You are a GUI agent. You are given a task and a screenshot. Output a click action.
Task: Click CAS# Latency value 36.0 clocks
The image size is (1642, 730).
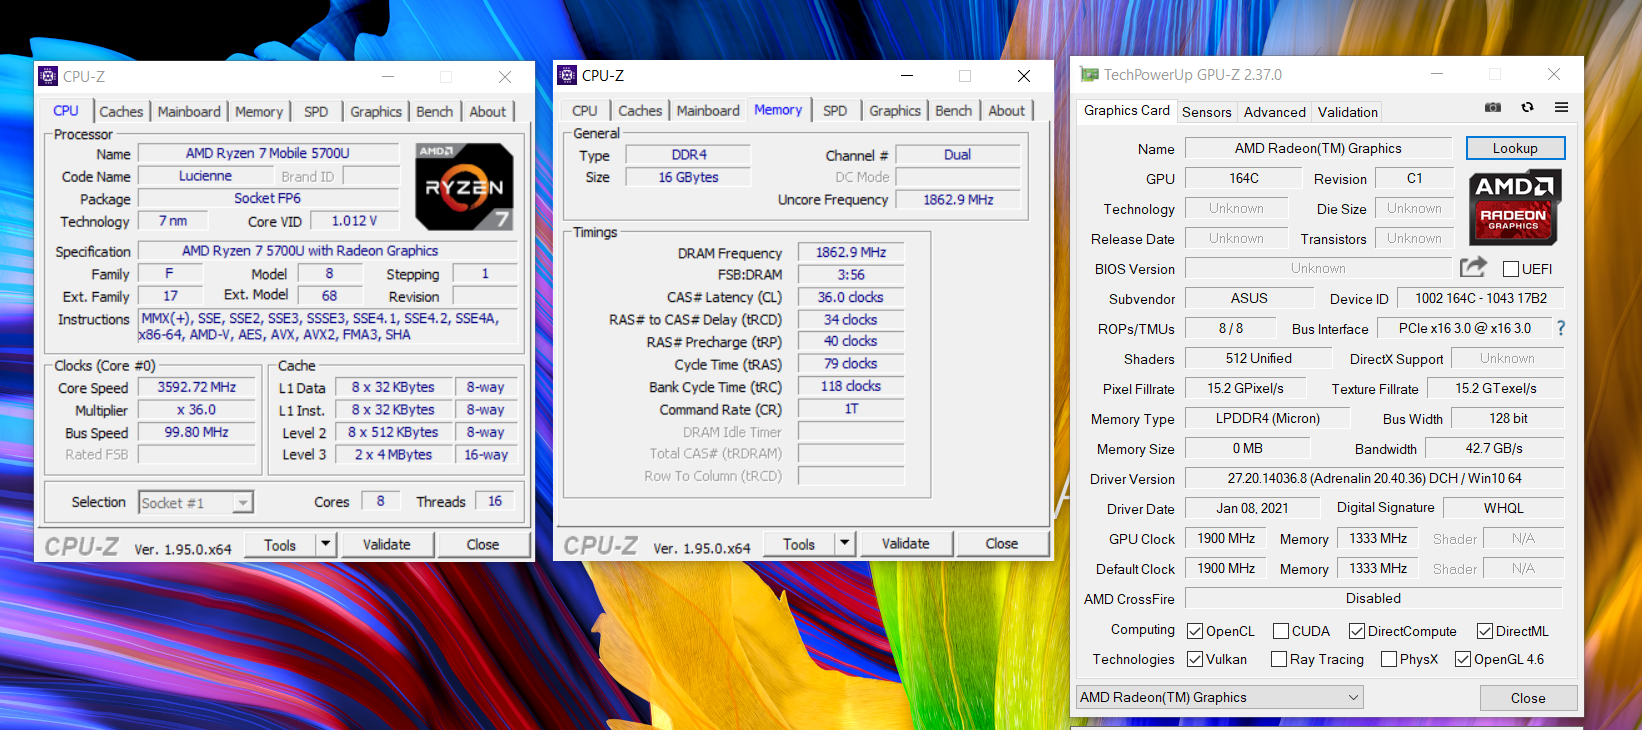pos(851,297)
